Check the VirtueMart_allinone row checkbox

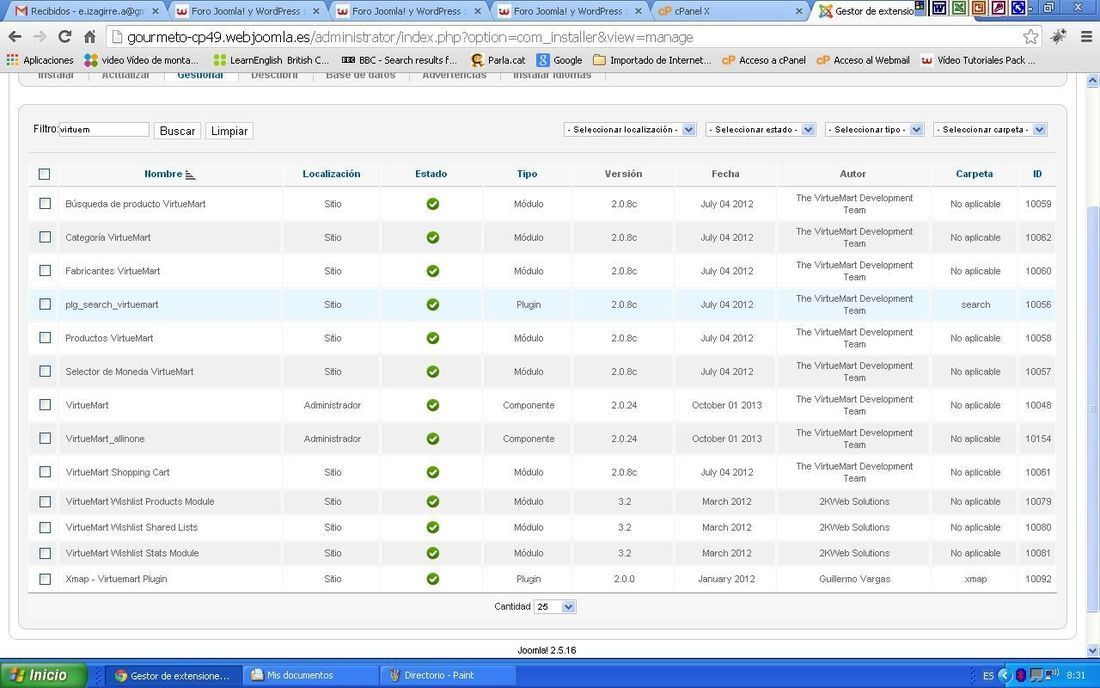[x=45, y=438]
